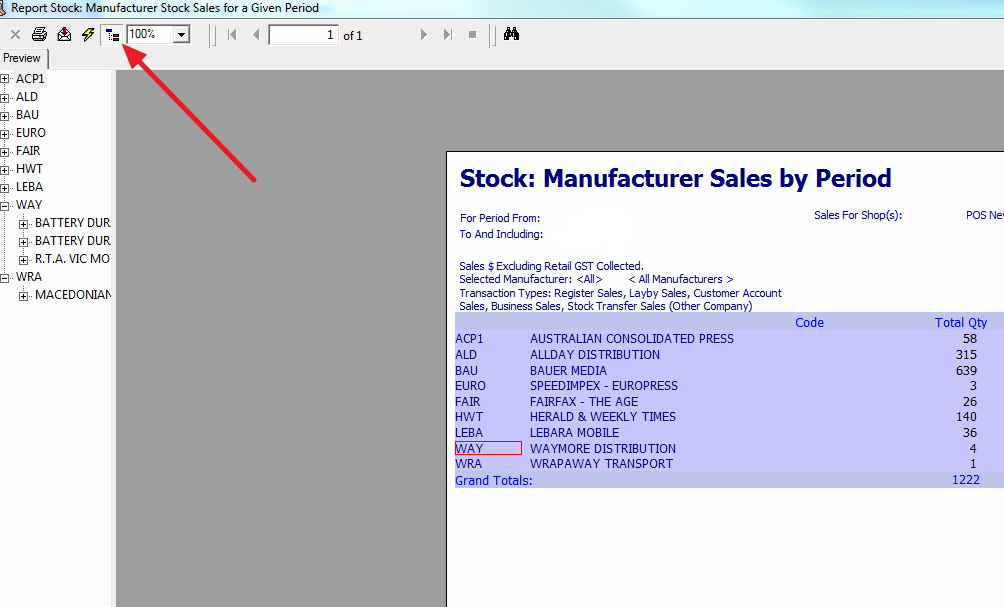Go to previous page arrow
The height and width of the screenshot is (607, 1004).
(256, 35)
